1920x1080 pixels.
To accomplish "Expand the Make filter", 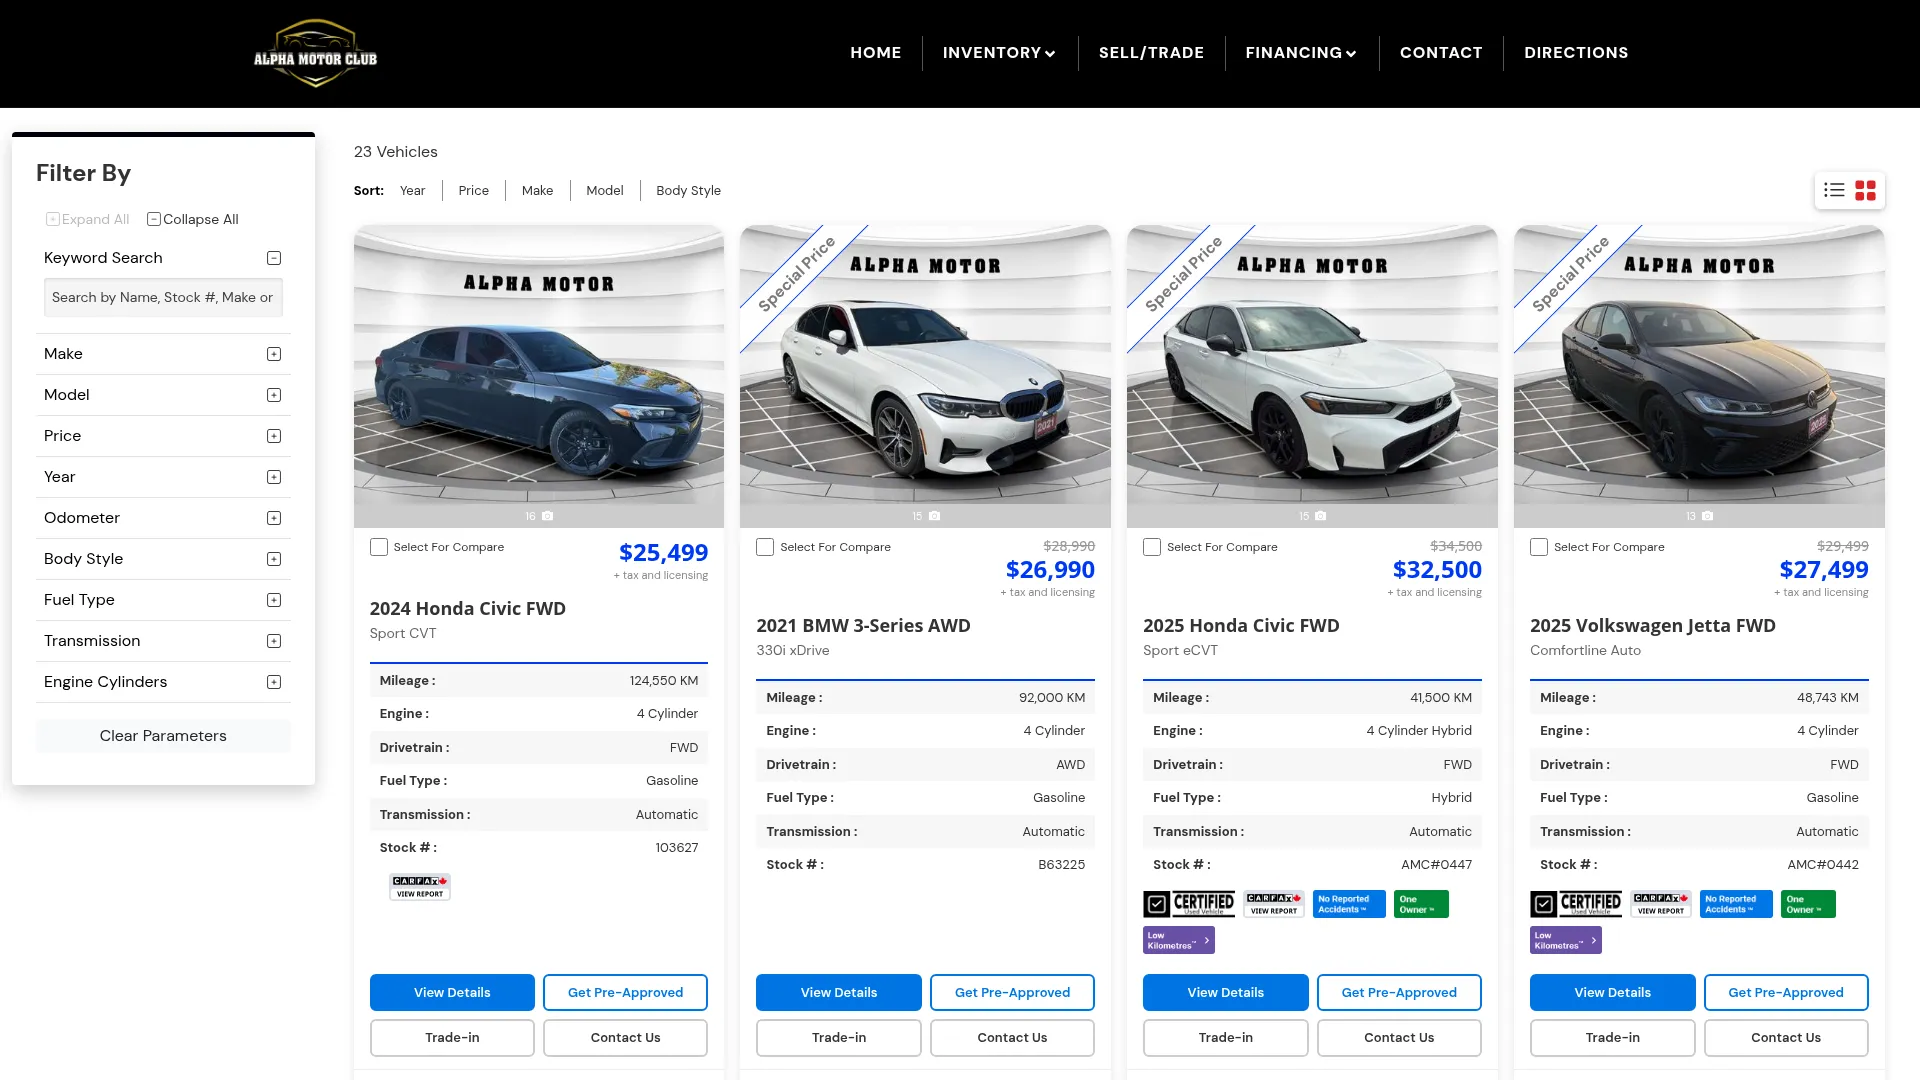I will pos(274,354).
